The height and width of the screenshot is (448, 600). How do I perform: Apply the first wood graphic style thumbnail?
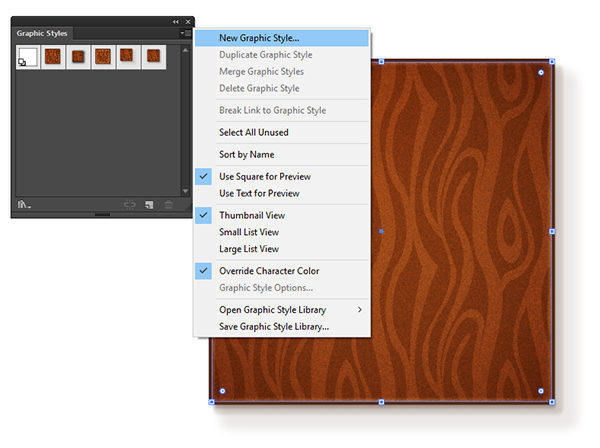coord(52,57)
